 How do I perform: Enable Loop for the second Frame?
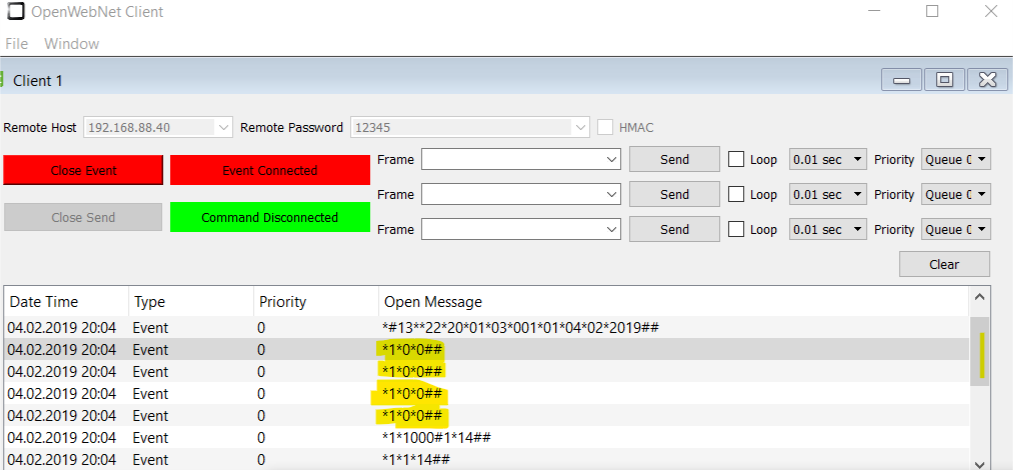736,194
